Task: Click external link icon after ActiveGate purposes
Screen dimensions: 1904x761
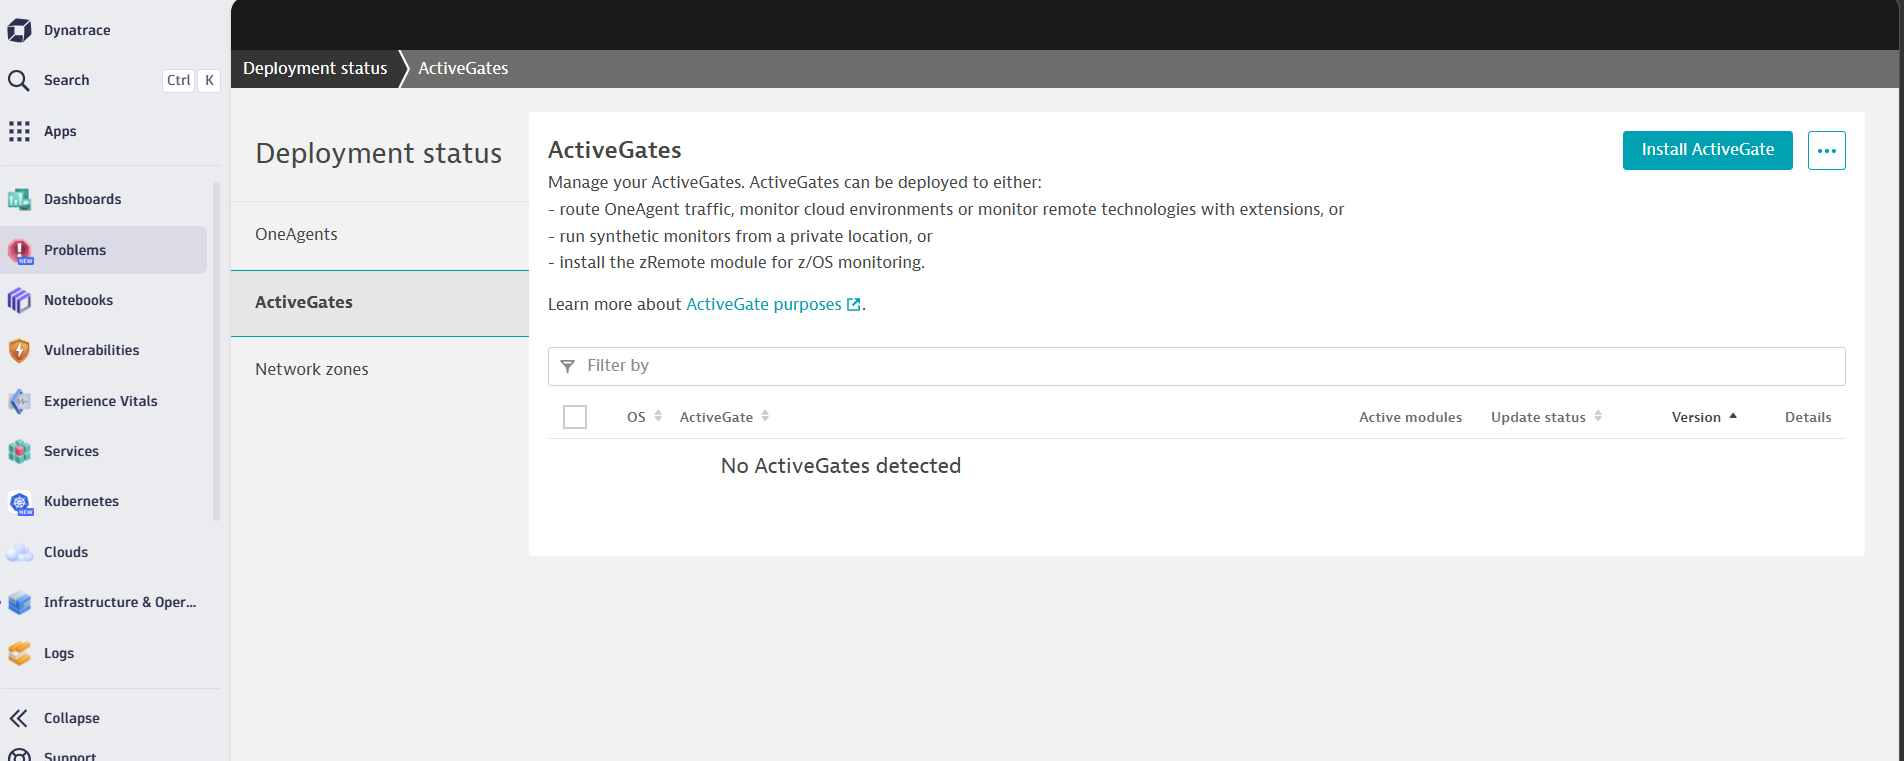Action: click(853, 305)
